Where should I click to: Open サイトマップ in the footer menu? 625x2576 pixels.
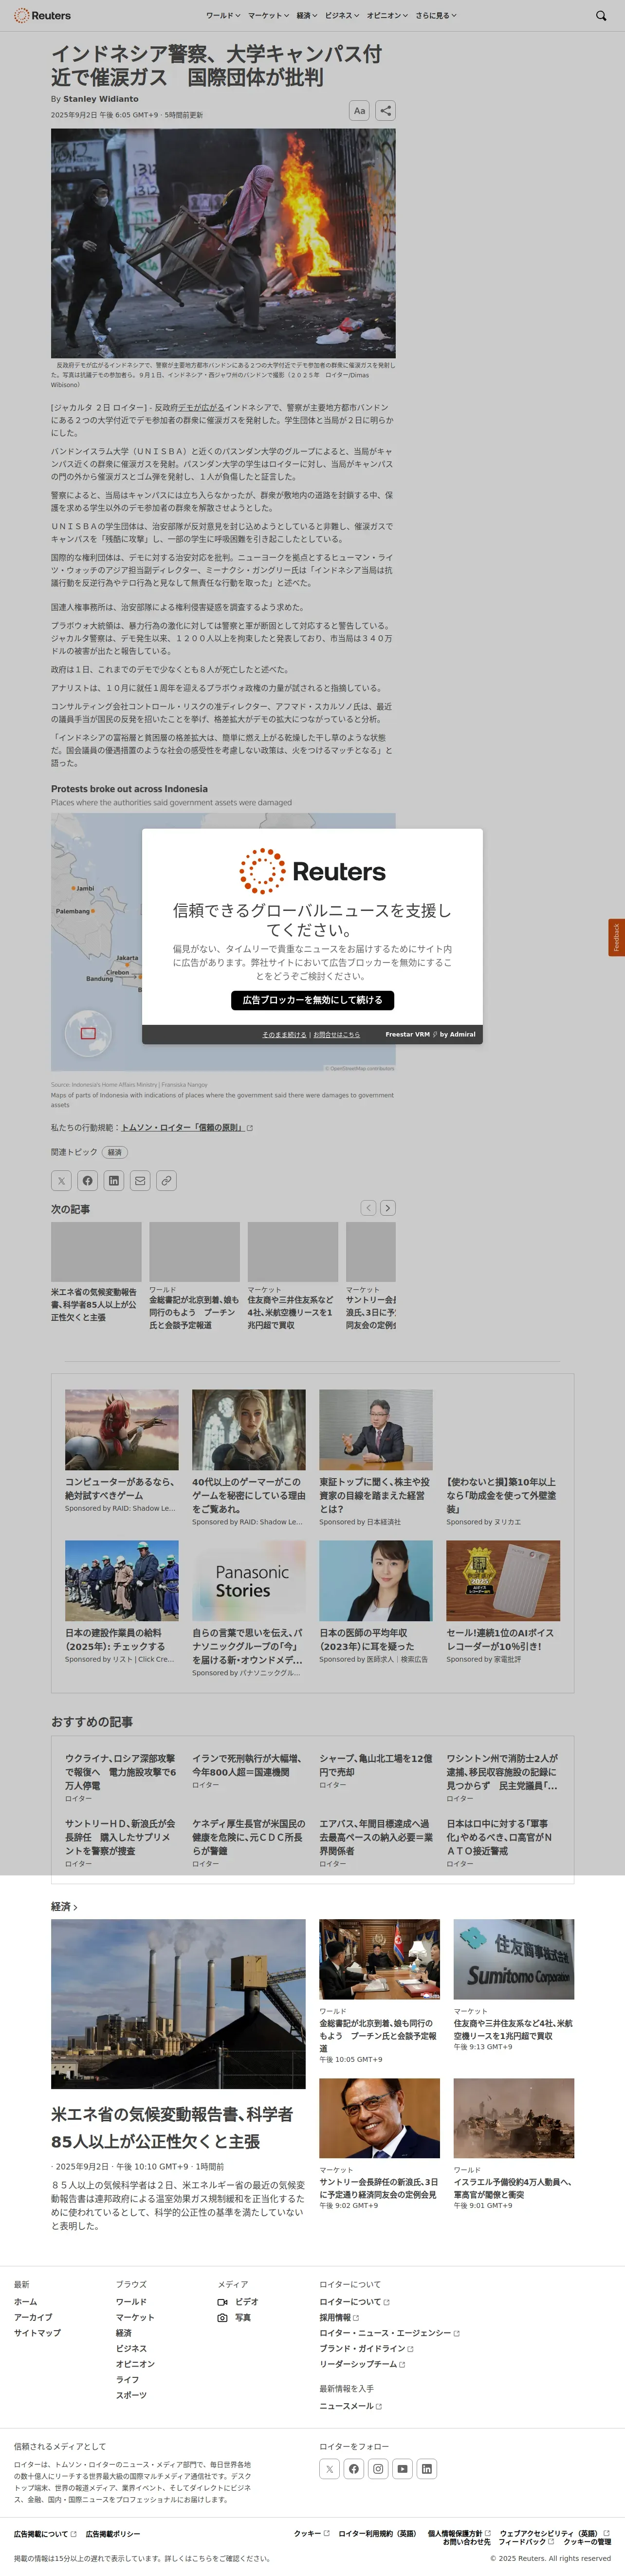[x=37, y=2333]
